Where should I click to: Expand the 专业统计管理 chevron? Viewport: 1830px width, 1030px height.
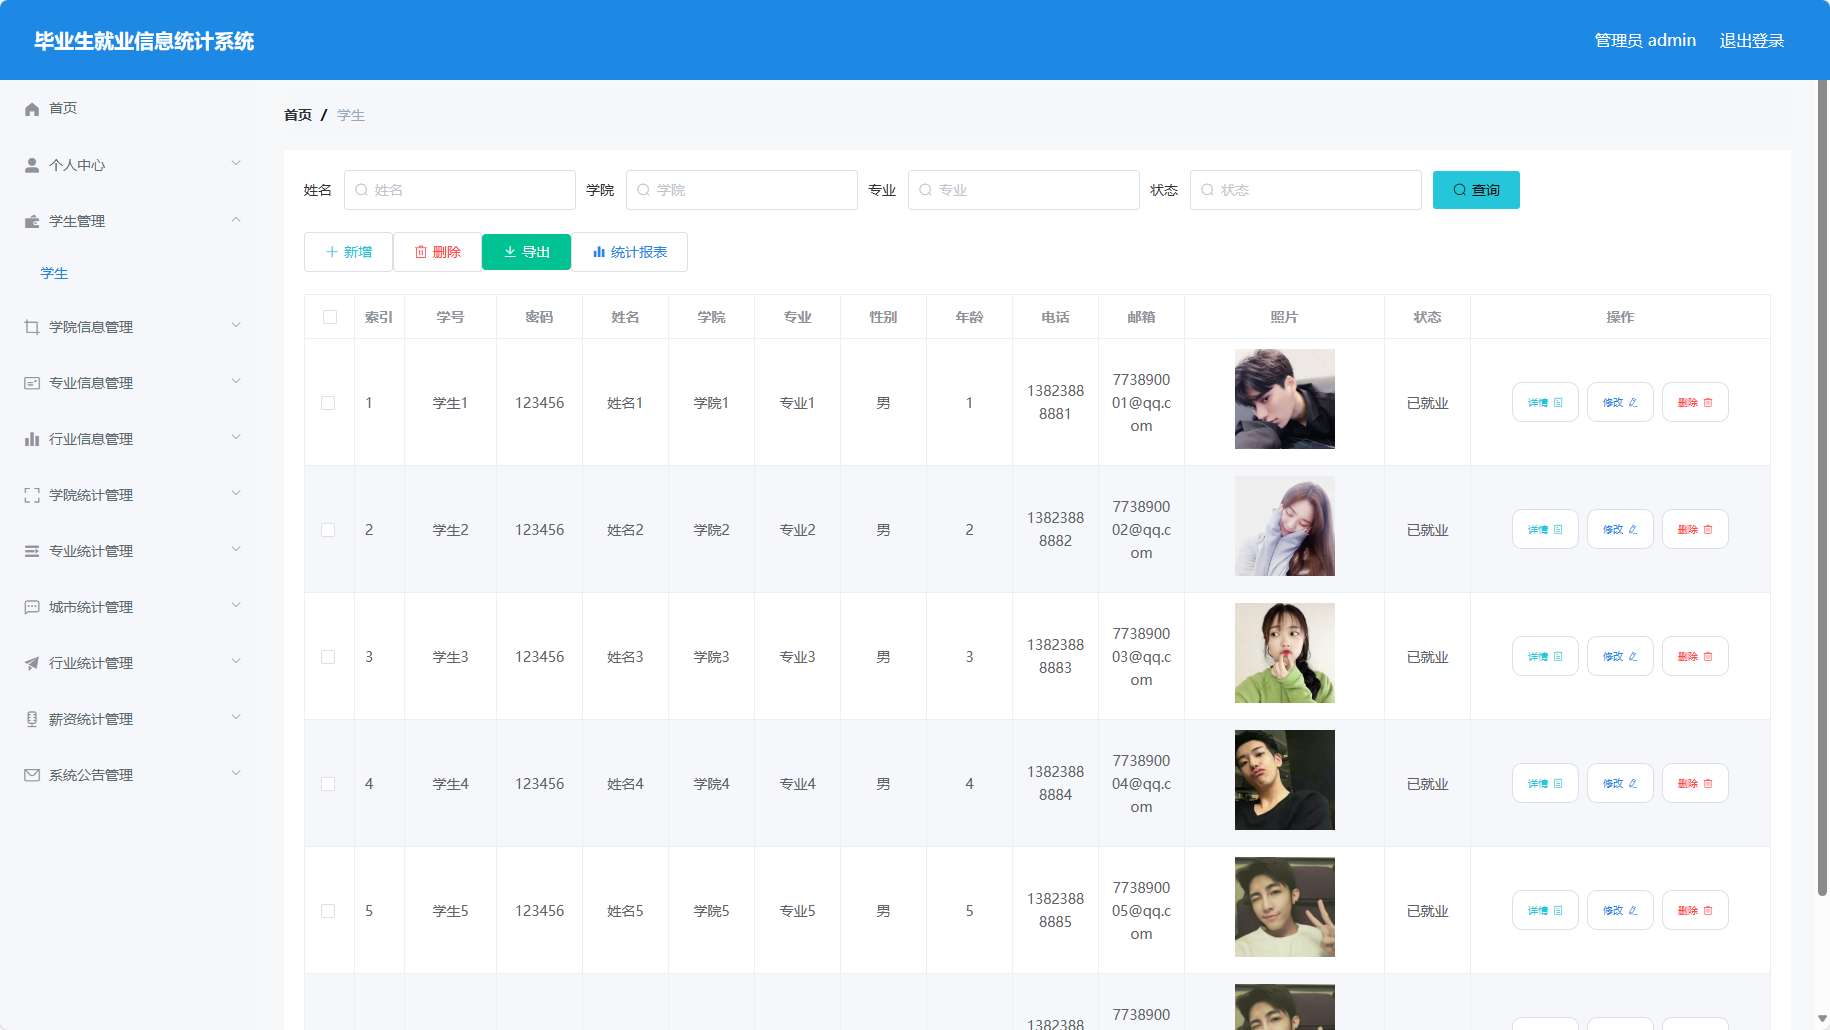(x=236, y=549)
